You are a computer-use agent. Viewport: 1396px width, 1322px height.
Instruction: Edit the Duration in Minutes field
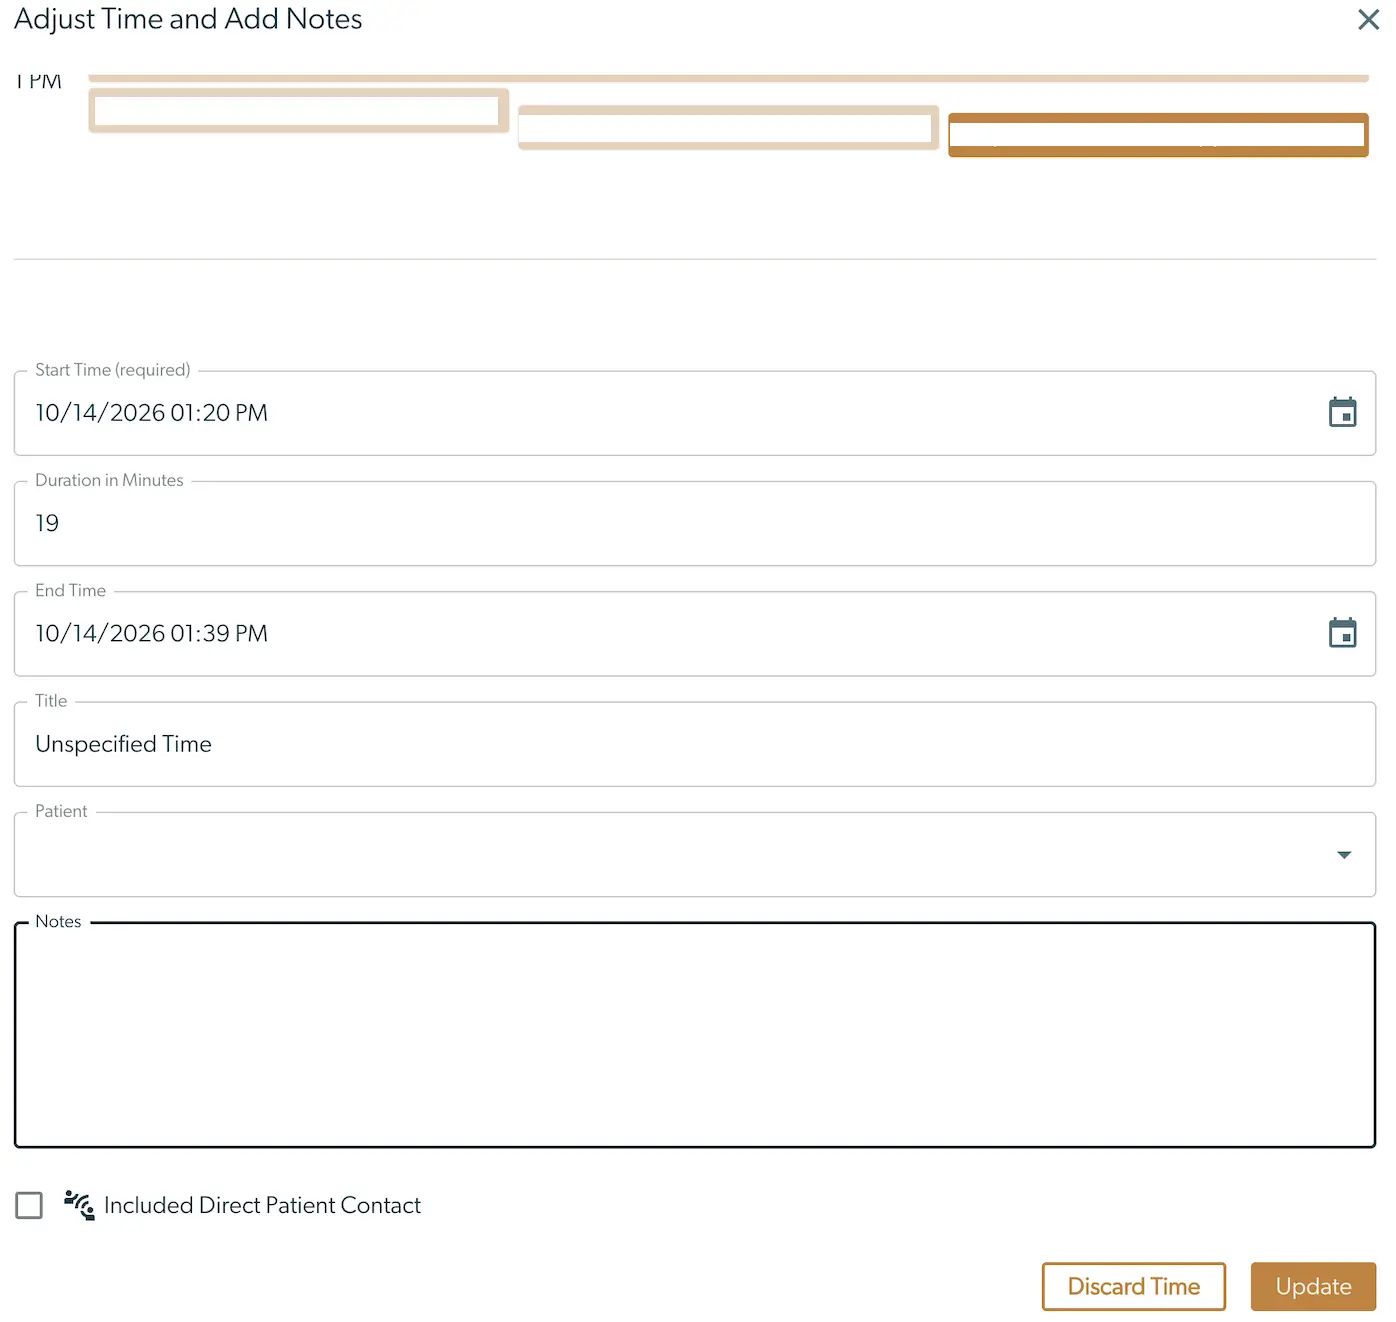[x=695, y=523]
